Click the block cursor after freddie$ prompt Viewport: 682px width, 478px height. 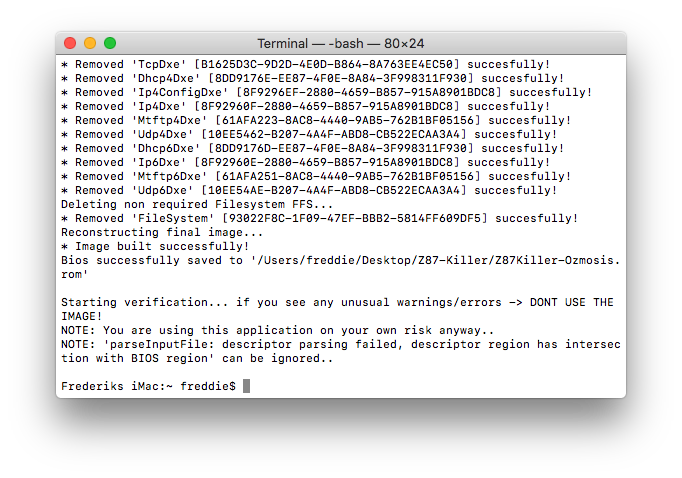(x=246, y=386)
